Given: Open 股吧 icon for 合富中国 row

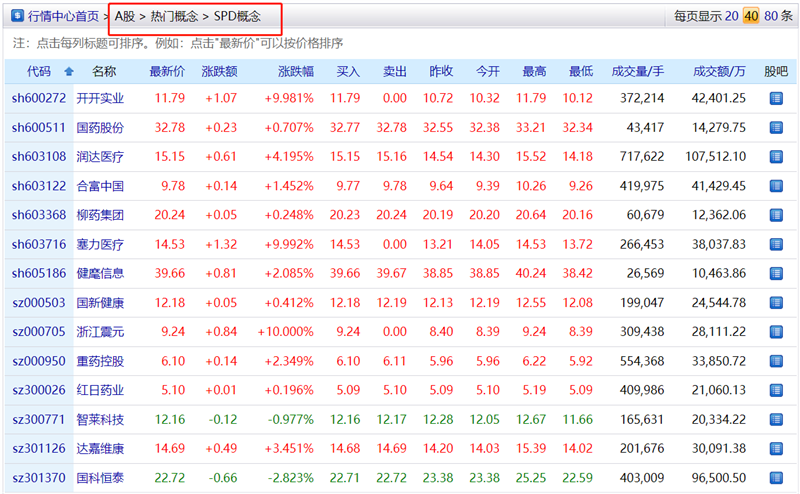Looking at the screenshot, I should (776, 186).
